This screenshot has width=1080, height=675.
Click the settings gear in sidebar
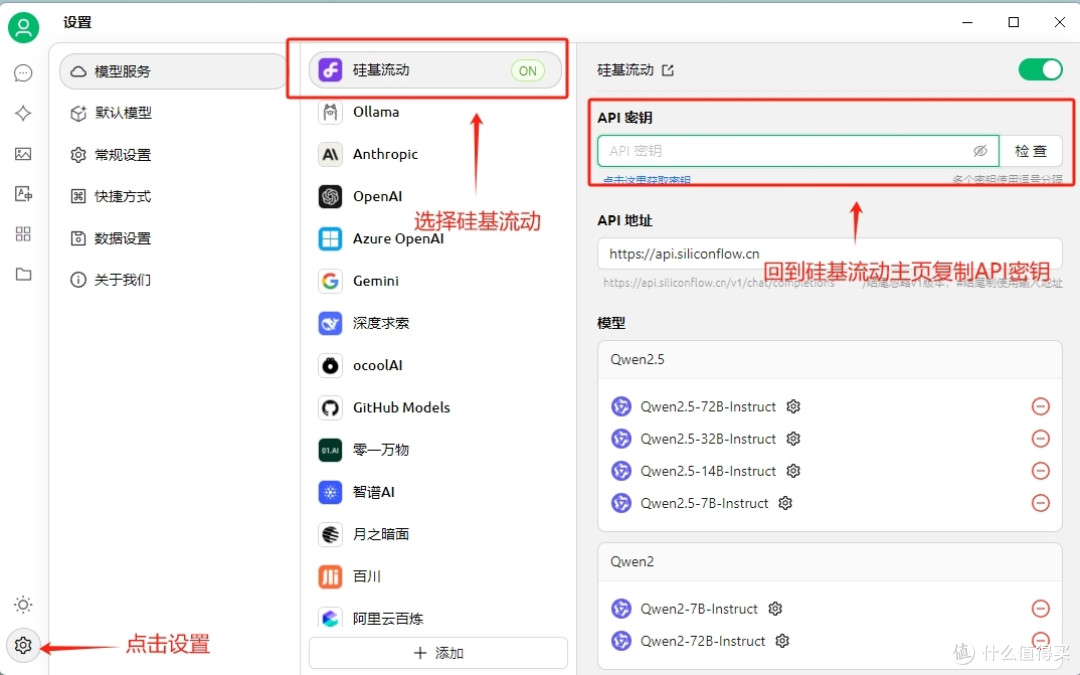(23, 645)
